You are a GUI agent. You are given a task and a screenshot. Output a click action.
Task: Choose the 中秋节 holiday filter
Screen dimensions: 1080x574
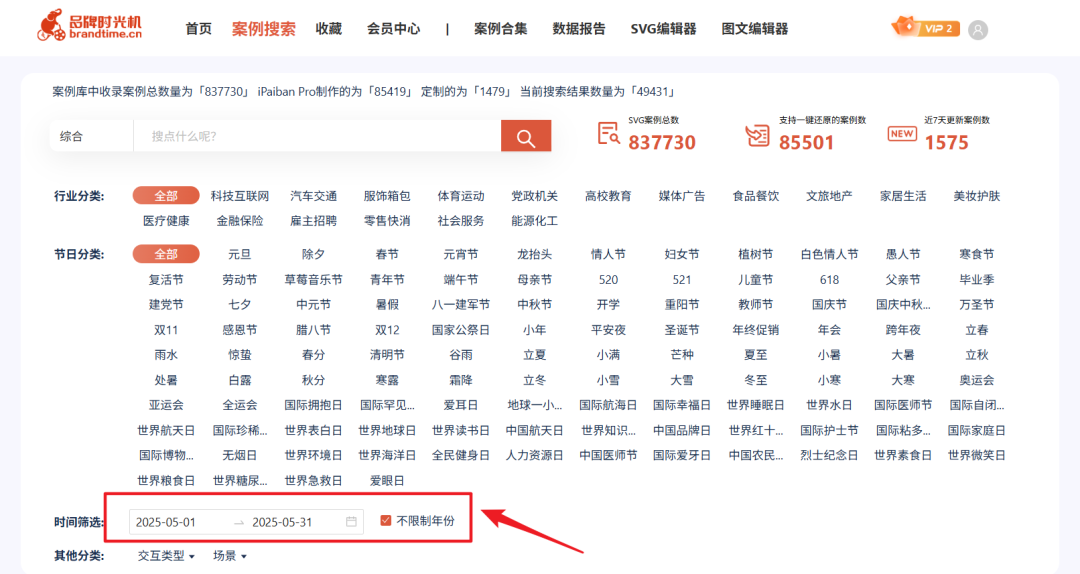534,305
